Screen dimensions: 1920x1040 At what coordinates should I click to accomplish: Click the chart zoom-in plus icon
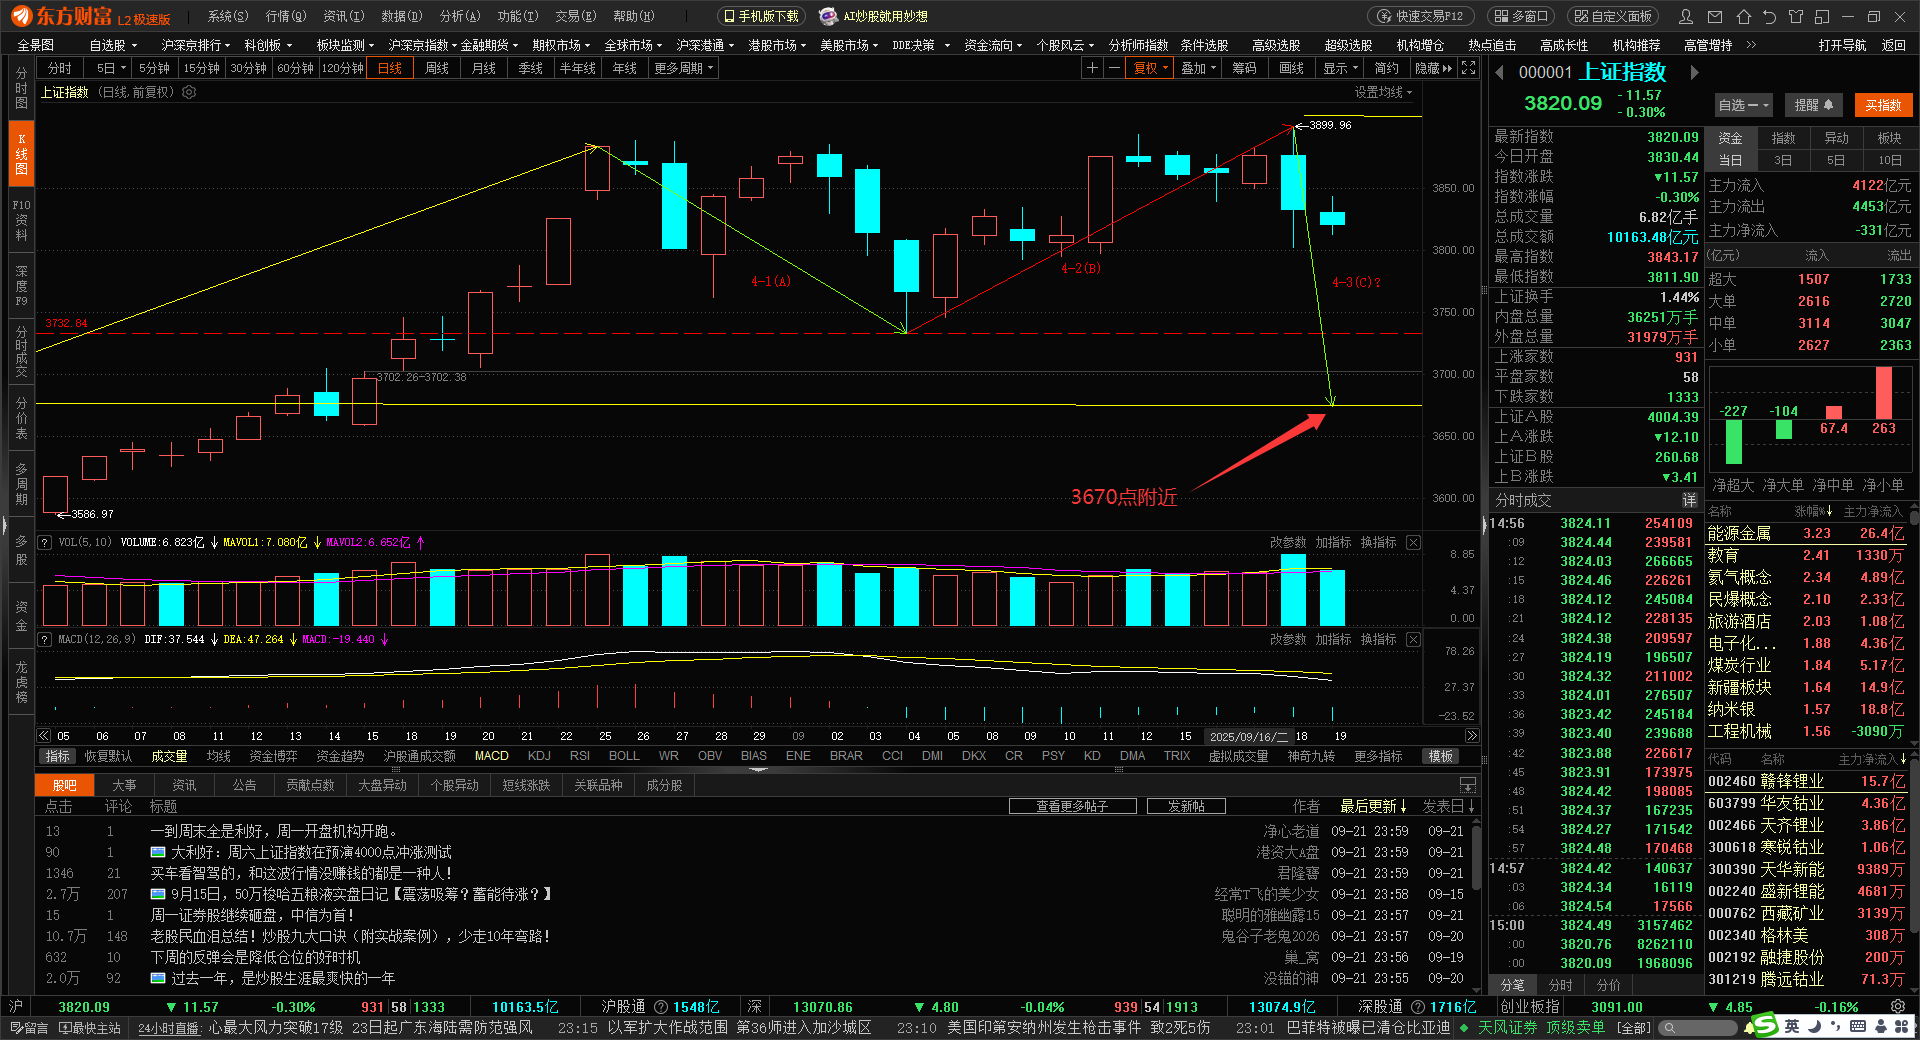tap(1092, 68)
